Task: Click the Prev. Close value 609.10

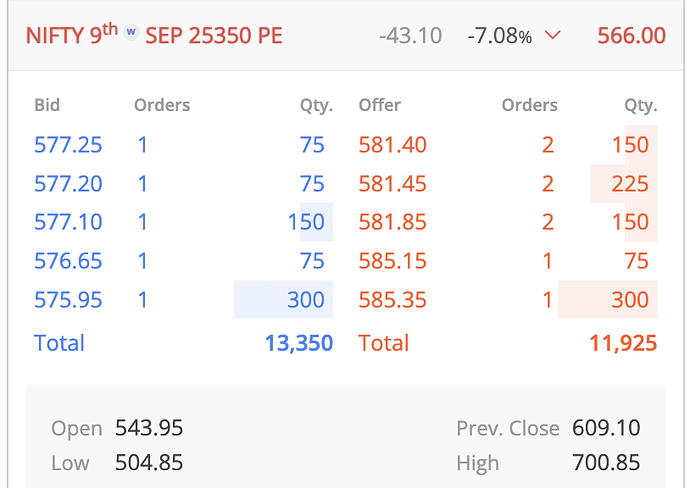Action: (x=606, y=428)
